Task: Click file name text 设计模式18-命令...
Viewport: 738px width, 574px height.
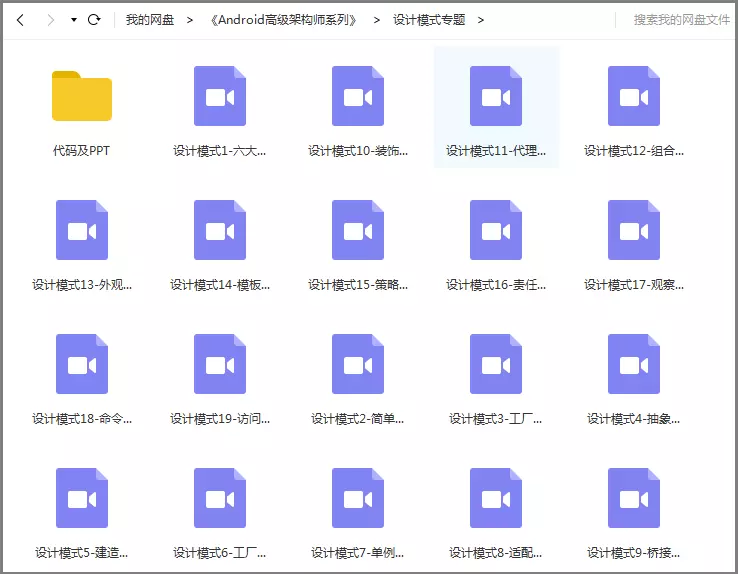Action: (82, 418)
